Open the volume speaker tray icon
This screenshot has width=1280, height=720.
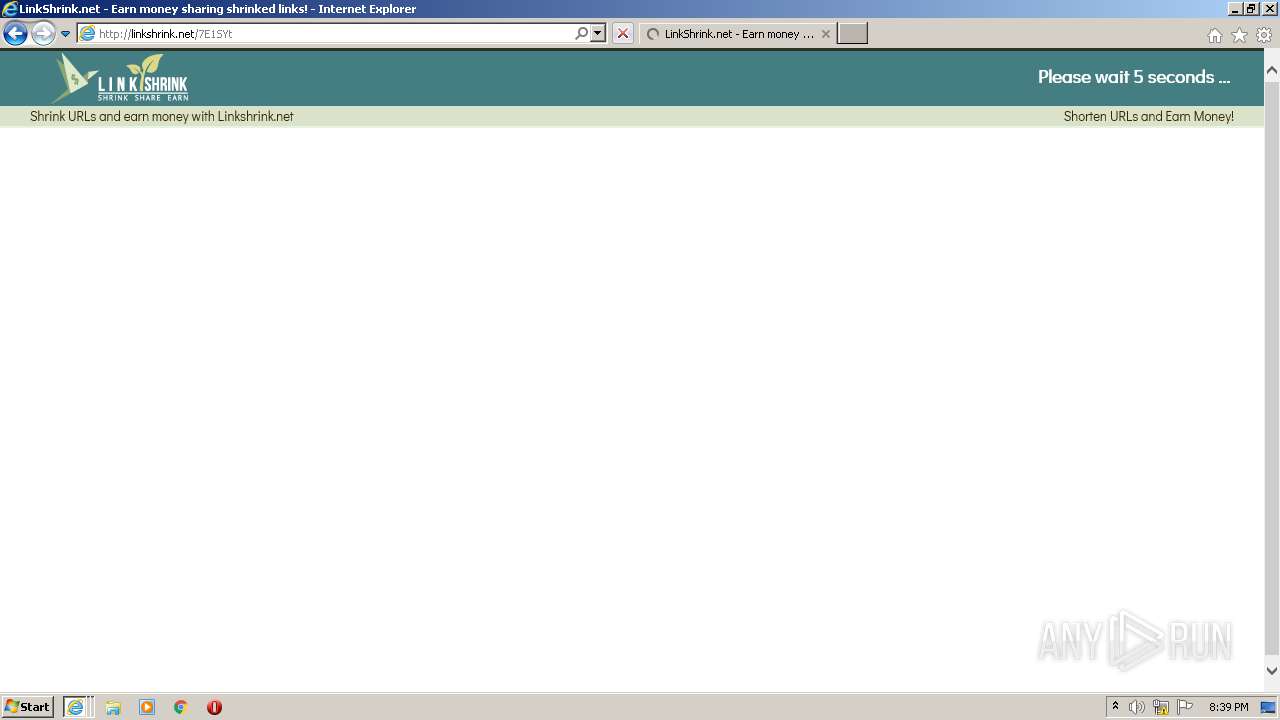(x=1137, y=707)
